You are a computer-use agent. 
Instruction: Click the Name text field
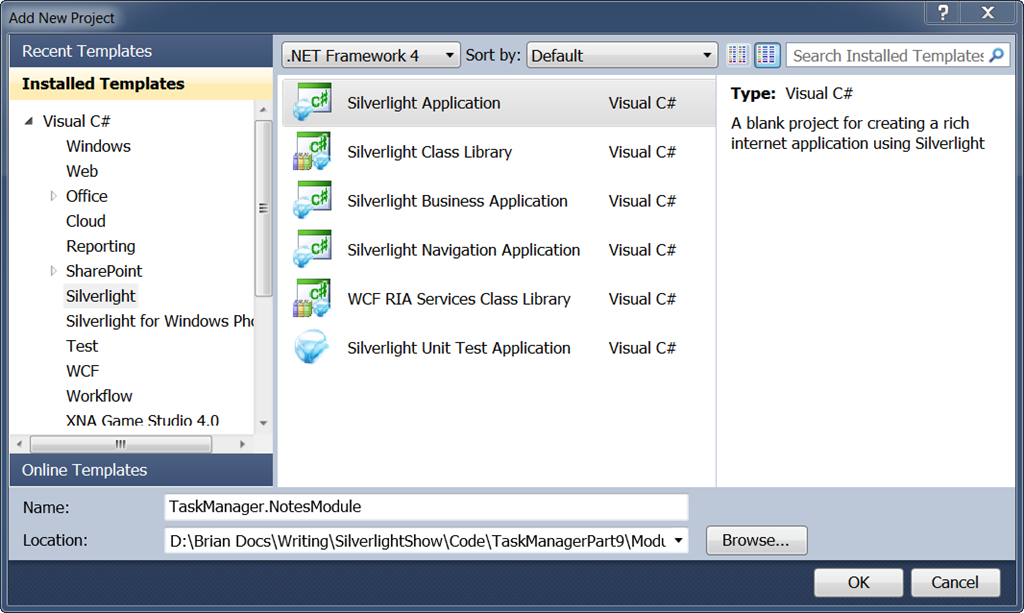(x=426, y=507)
